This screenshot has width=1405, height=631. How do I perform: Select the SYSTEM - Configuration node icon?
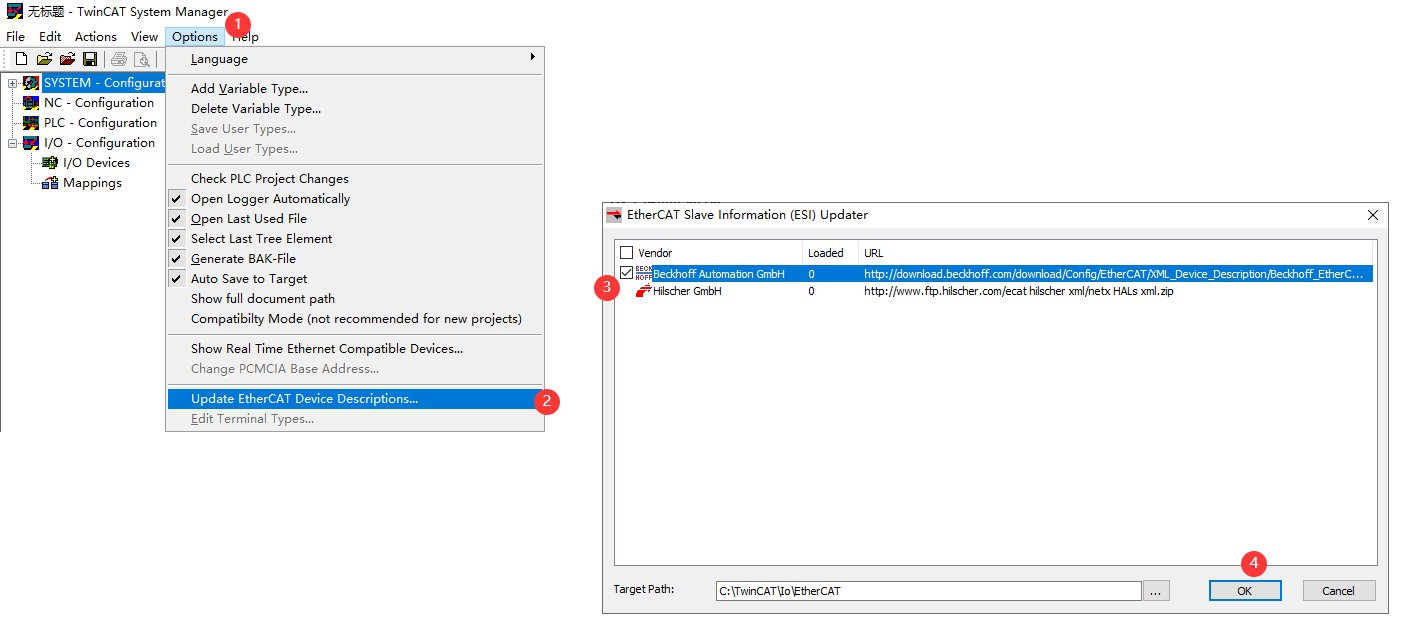pos(31,83)
